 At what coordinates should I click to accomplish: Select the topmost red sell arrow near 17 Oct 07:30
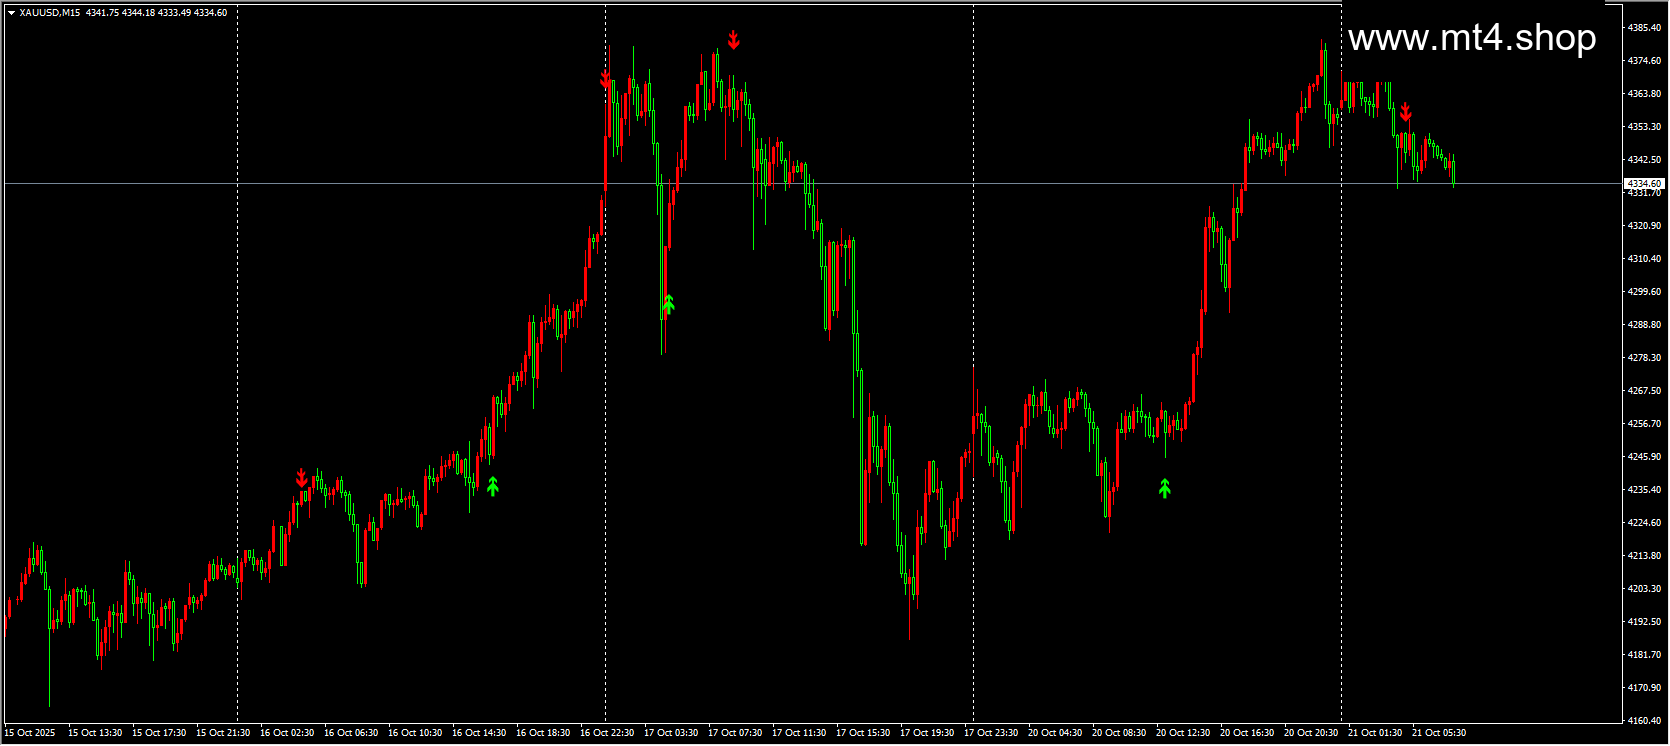734,40
